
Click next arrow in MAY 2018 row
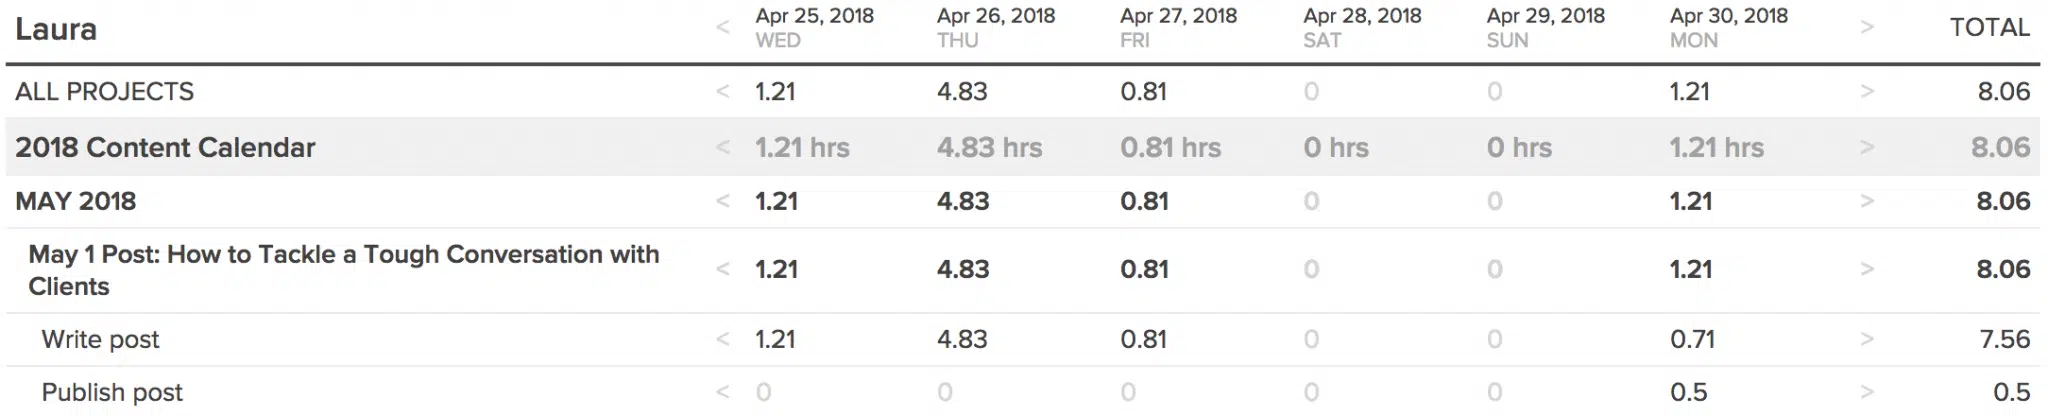coord(1866,201)
